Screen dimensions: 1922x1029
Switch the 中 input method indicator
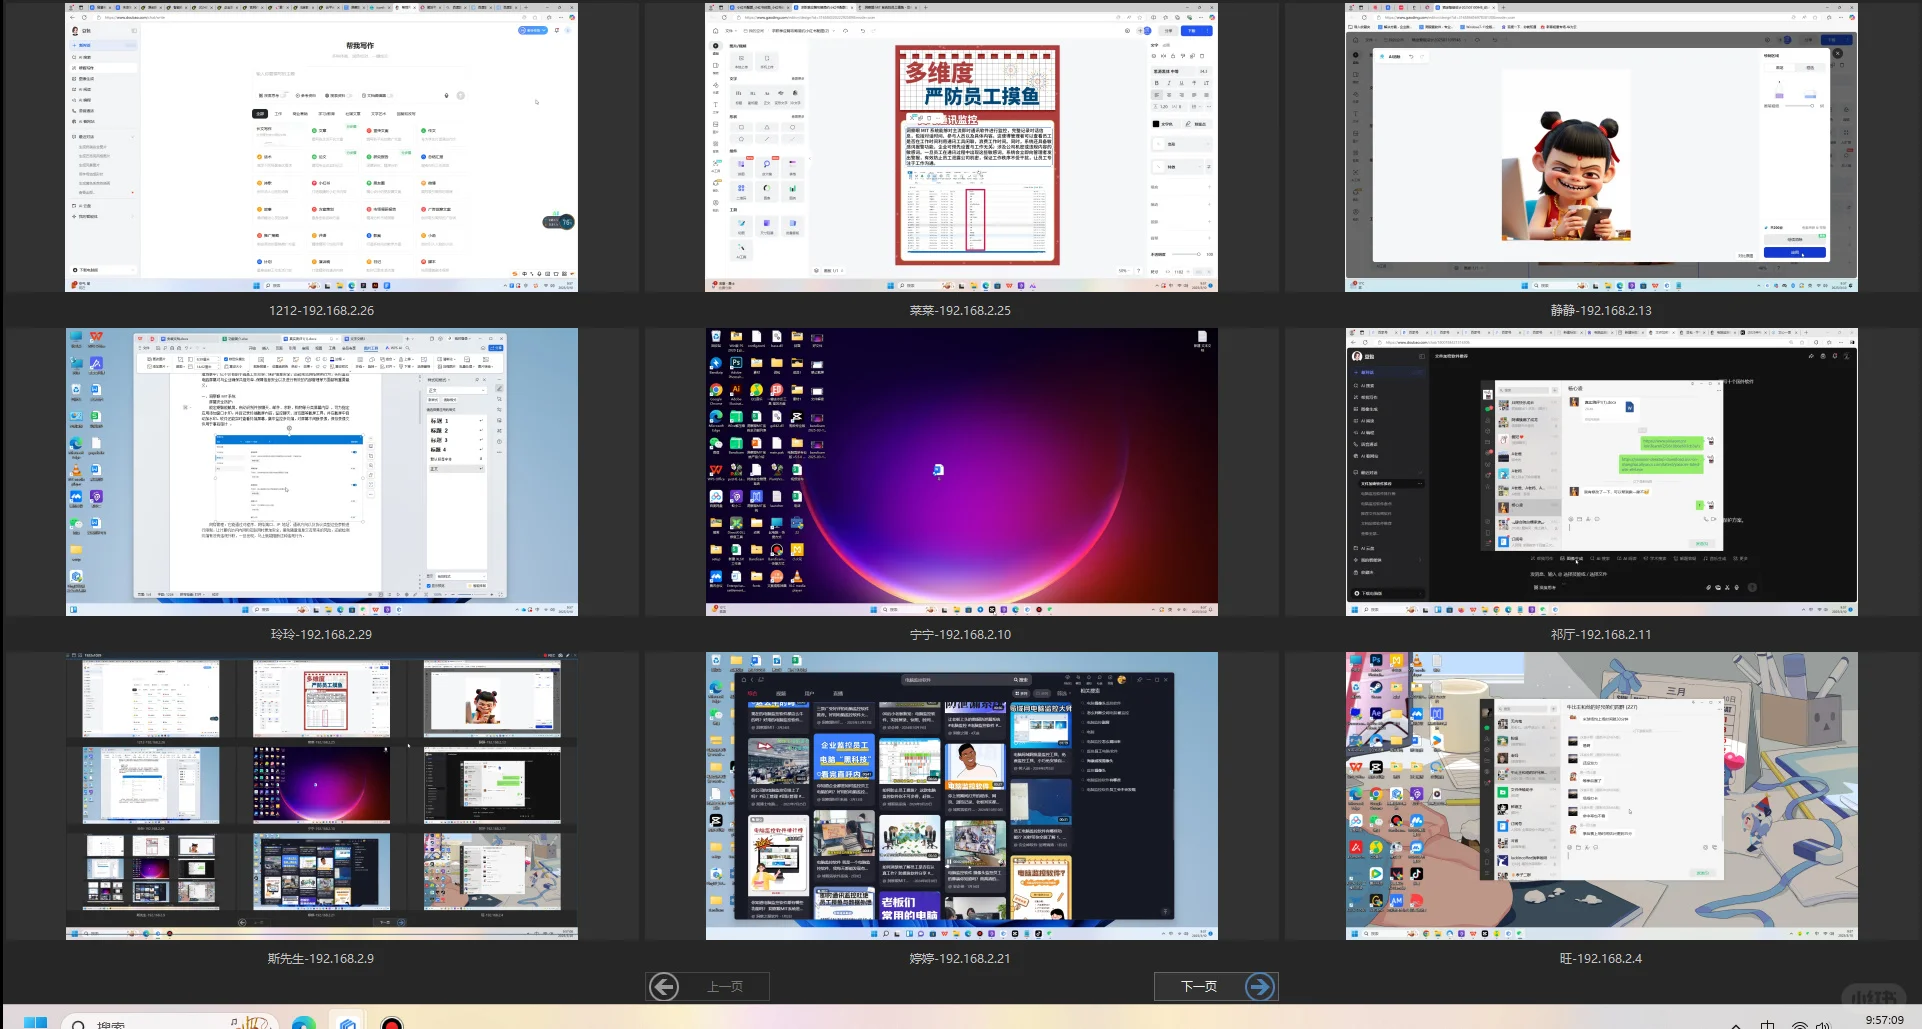click(x=1768, y=1024)
